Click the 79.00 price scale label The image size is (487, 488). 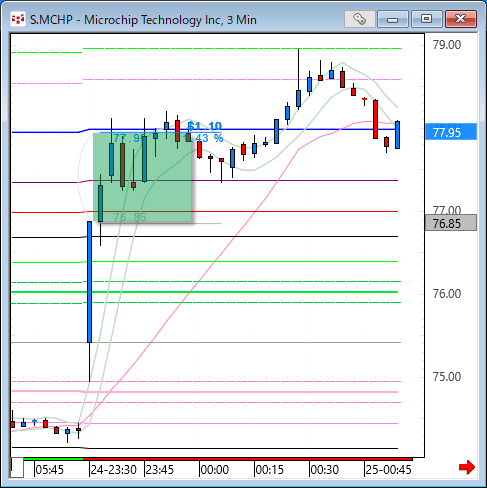click(x=447, y=45)
